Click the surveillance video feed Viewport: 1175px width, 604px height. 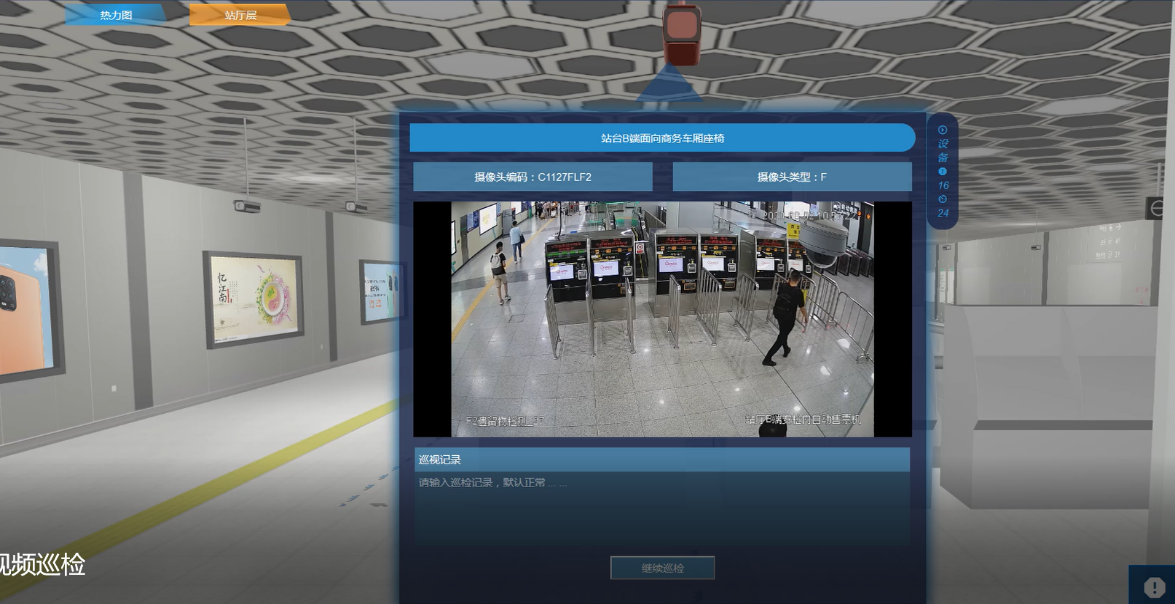point(662,319)
